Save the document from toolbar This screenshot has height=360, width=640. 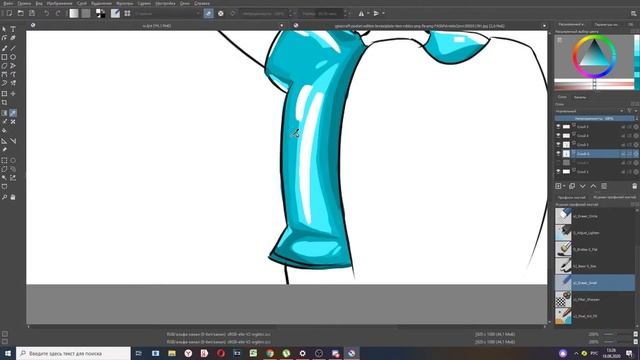click(32, 13)
